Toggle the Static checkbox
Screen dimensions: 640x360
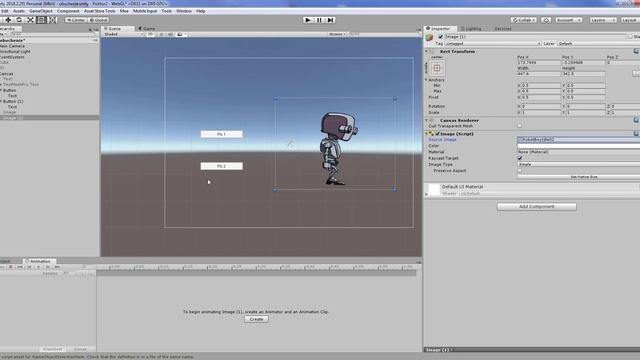[631, 37]
